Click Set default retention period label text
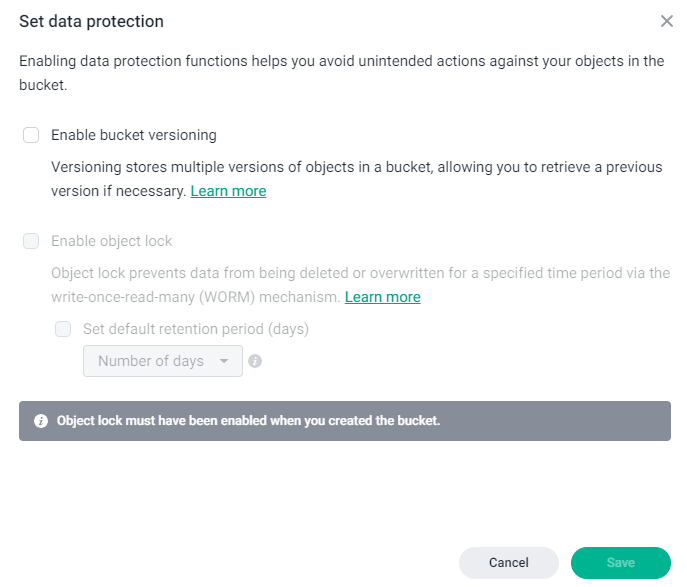The width and height of the screenshot is (687, 587). 196,329
